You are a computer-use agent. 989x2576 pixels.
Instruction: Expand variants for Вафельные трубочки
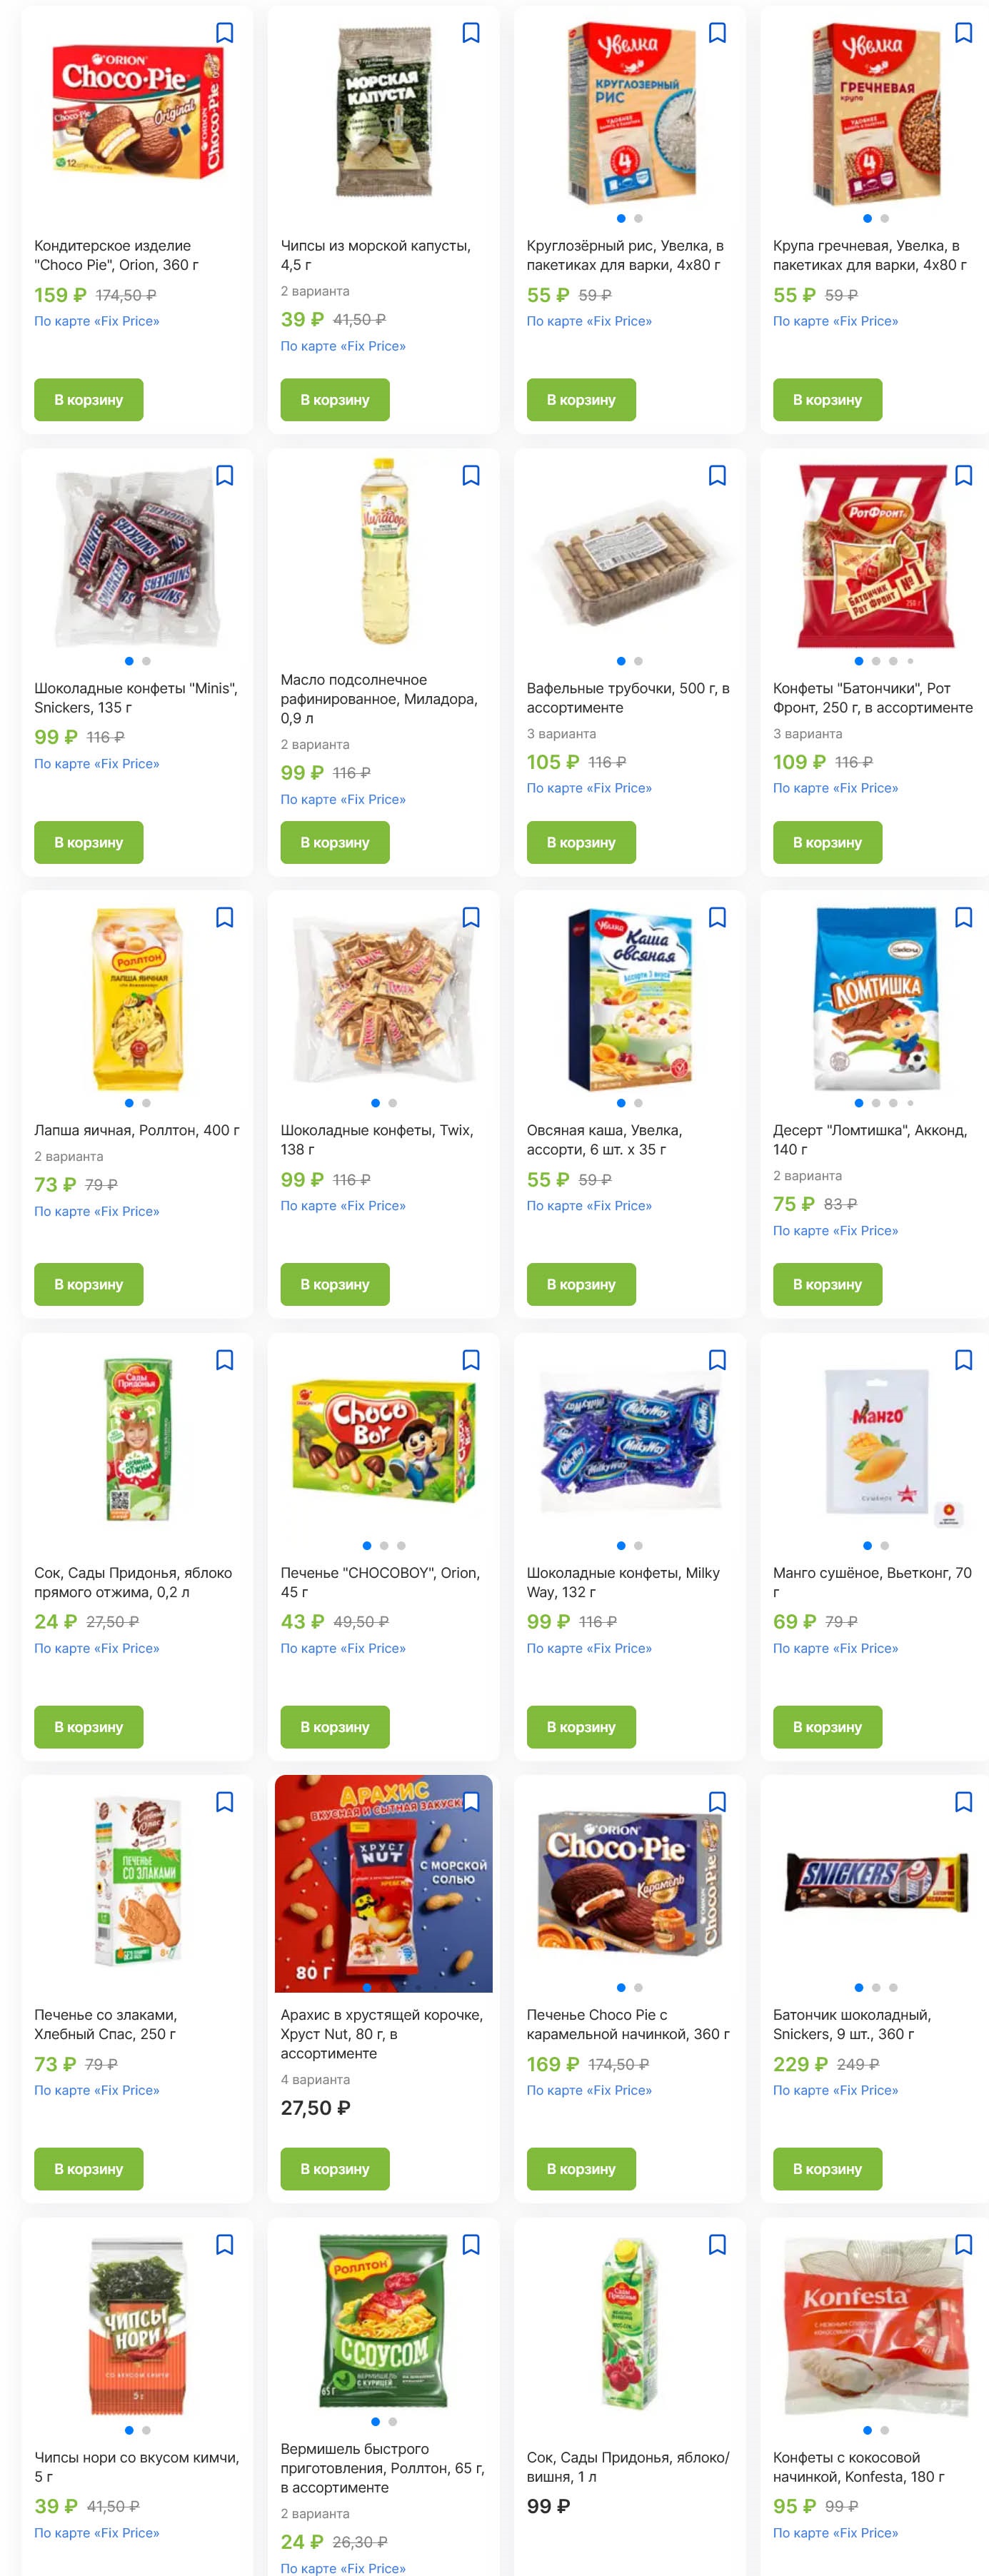(x=561, y=733)
